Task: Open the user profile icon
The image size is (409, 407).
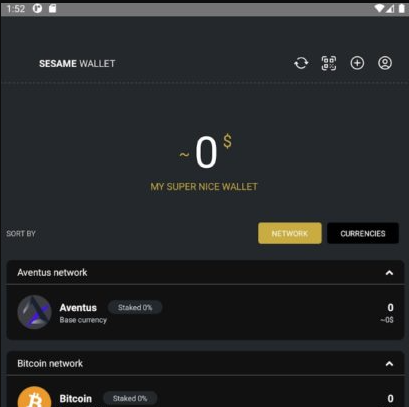Action: tap(385, 63)
